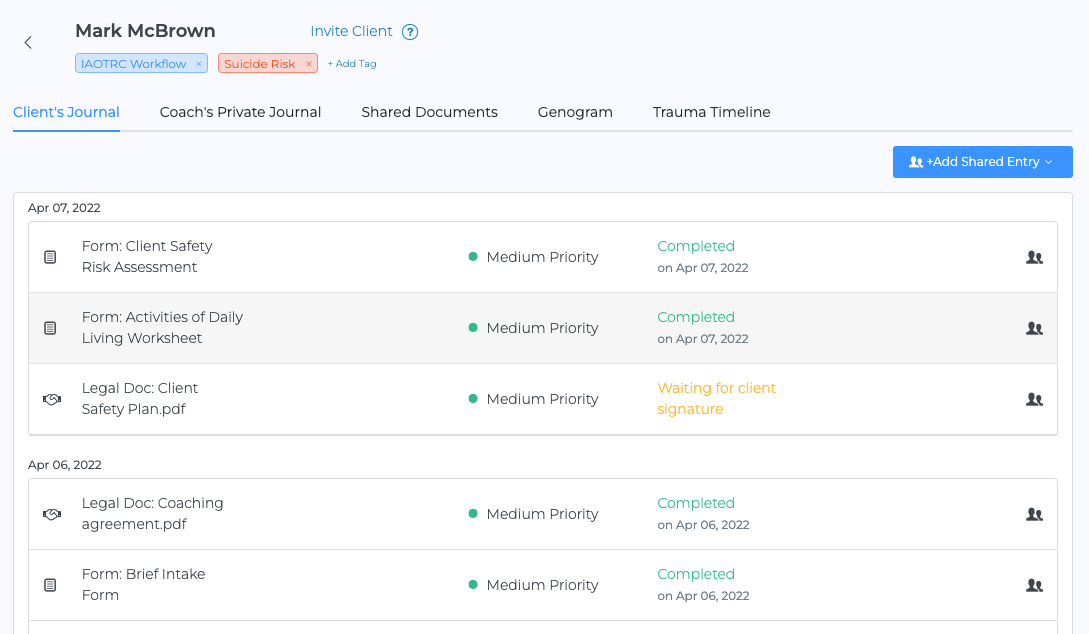1089x634 pixels.
Task: Click shared people icon on Activities of Daily Living row
Action: click(1034, 328)
